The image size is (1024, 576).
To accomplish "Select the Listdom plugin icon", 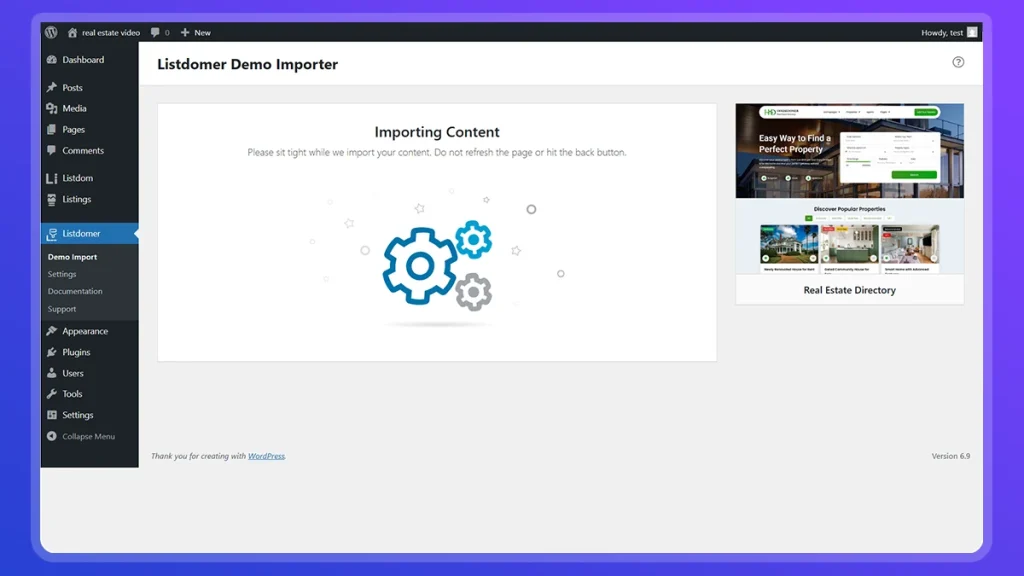I will [x=53, y=177].
